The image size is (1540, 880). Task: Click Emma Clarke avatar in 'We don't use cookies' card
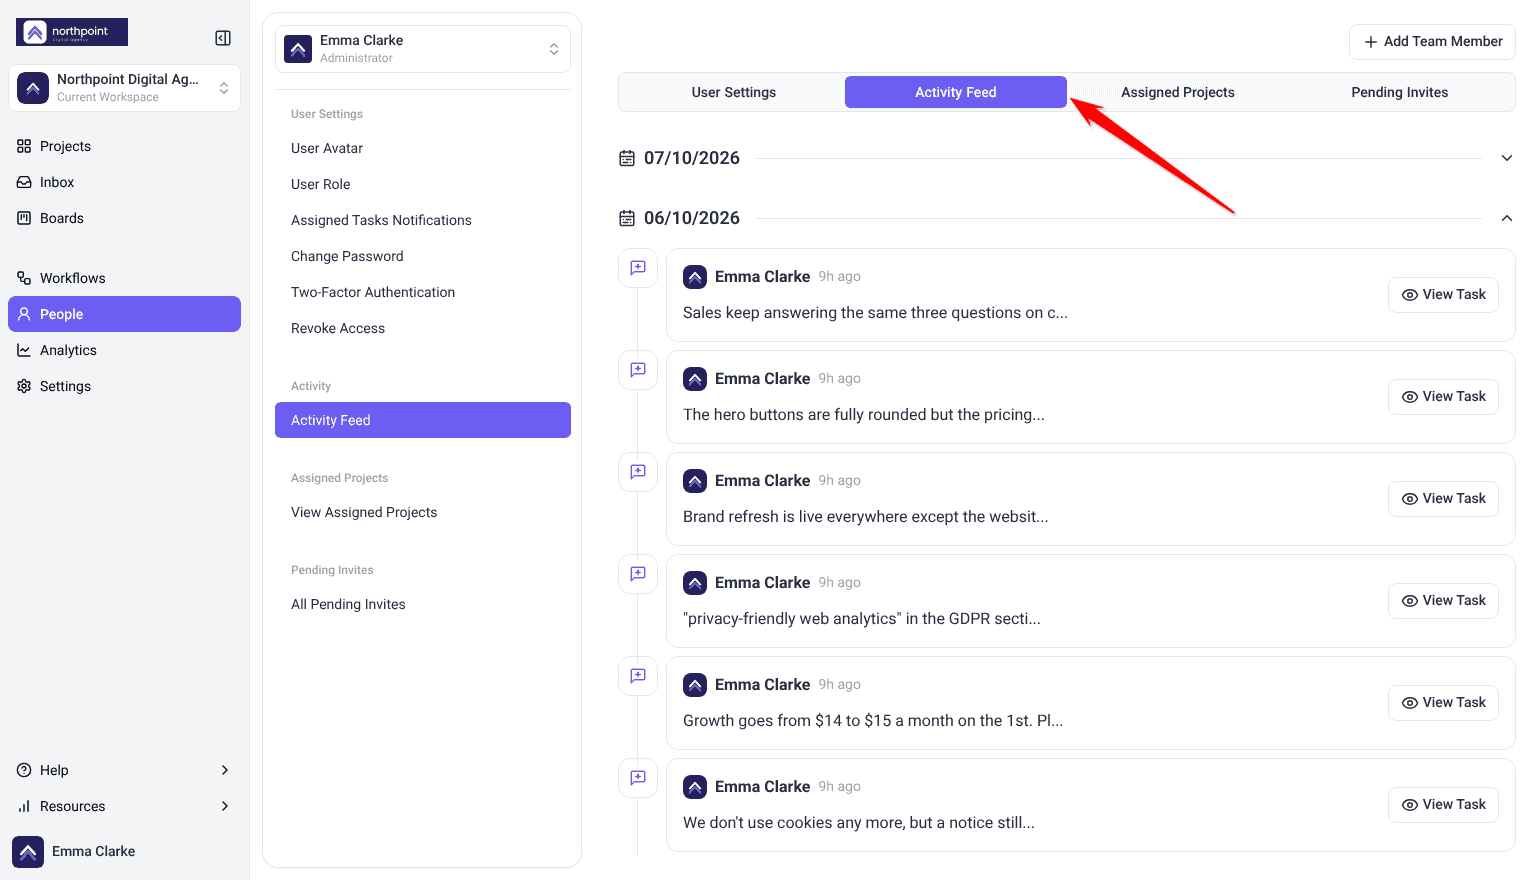pos(695,787)
